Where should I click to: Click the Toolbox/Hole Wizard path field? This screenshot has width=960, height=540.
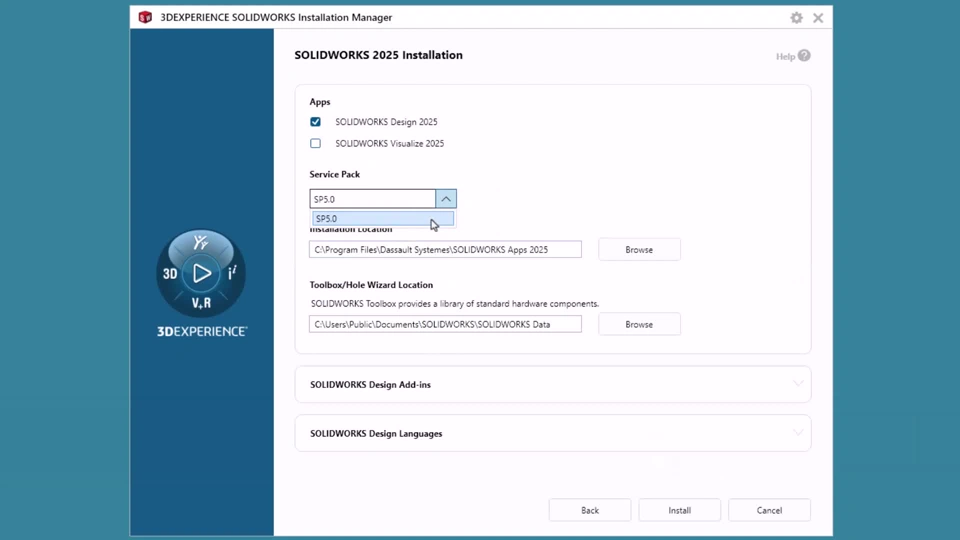(x=445, y=324)
